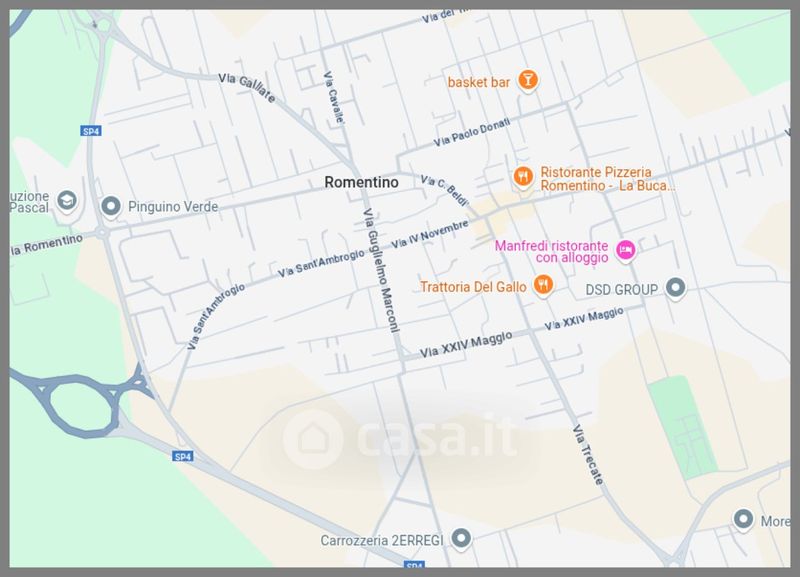Click the Trattoria Del Gallo text label
This screenshot has width=800, height=577.
click(x=473, y=287)
